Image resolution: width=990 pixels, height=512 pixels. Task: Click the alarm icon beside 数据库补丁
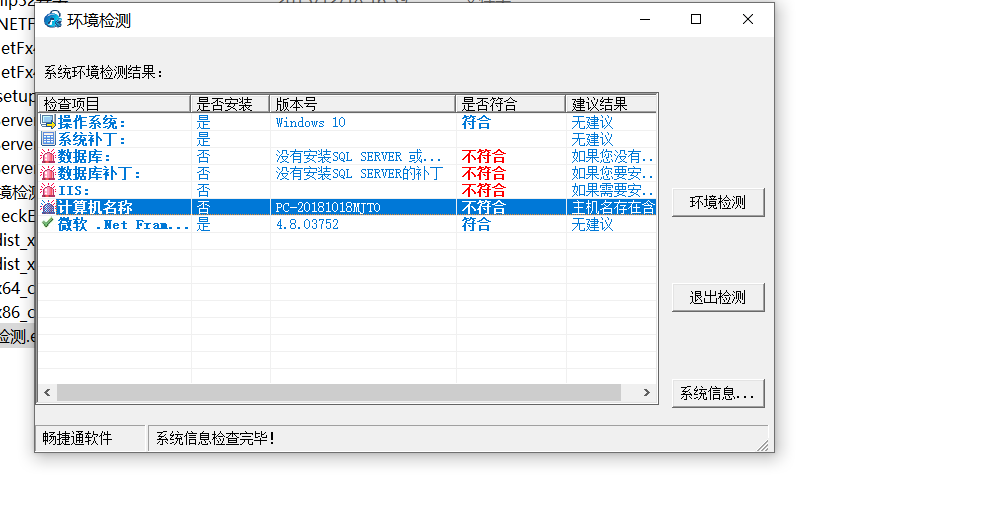(48, 173)
